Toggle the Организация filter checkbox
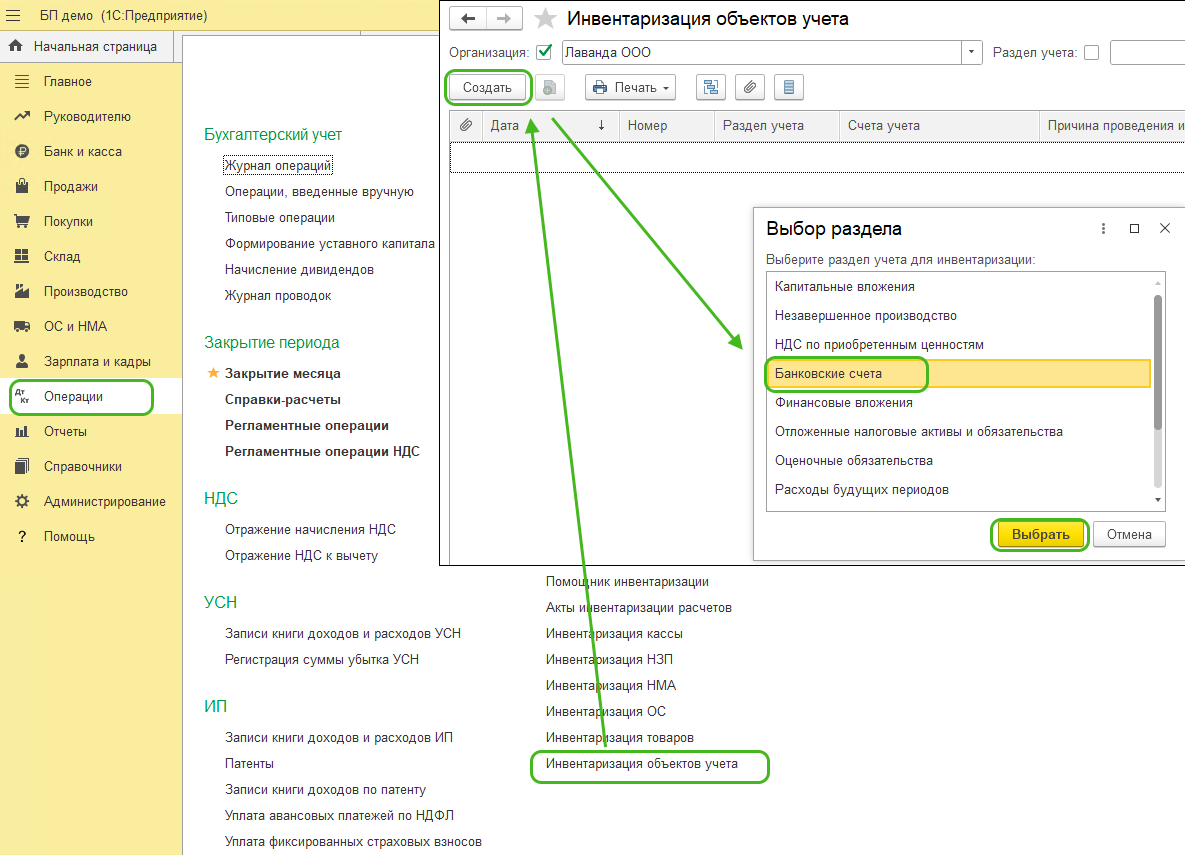Screen dimensions: 1185x855 [x=544, y=52]
